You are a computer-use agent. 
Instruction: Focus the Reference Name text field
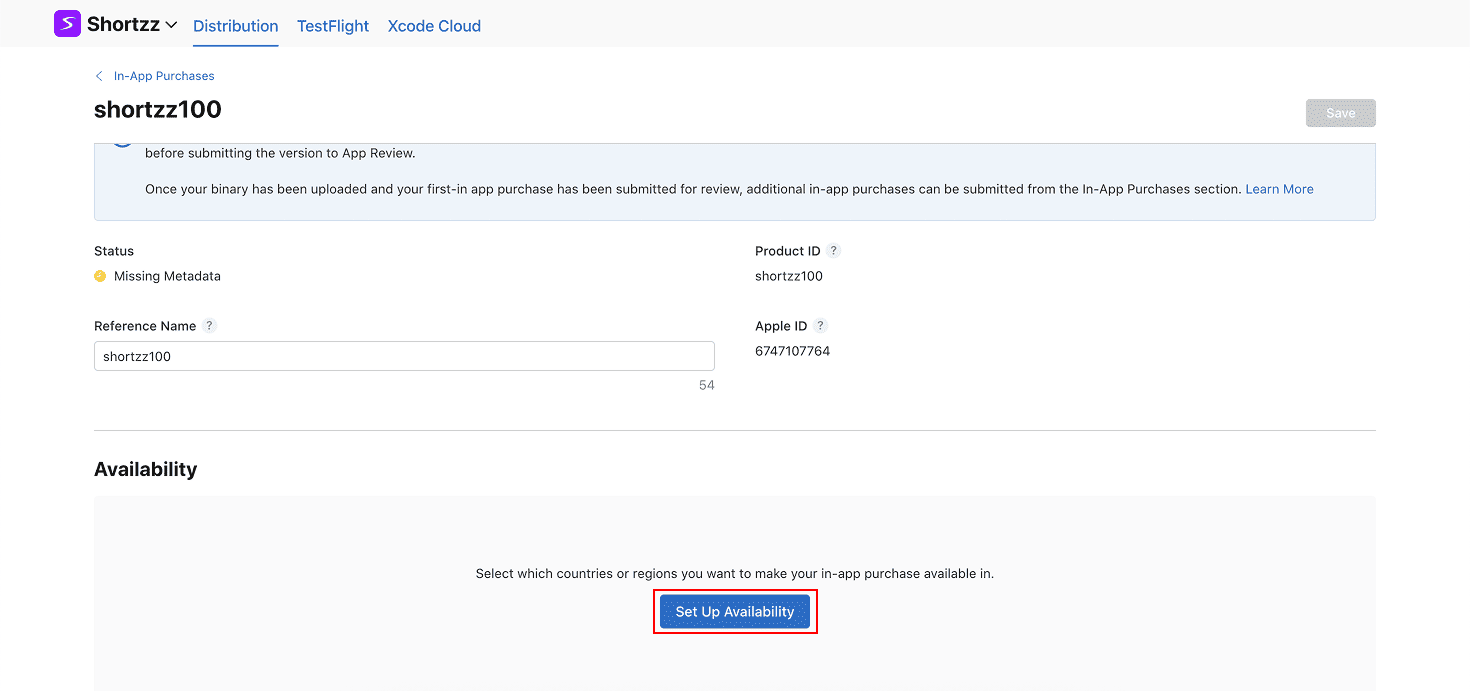tap(404, 356)
